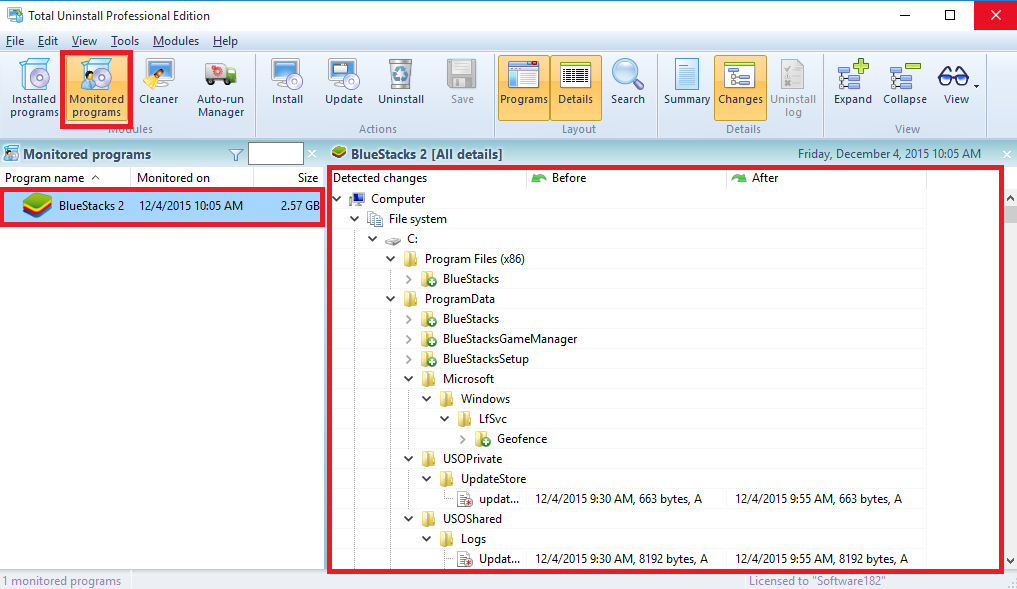Collapse the USOShared folder

point(409,519)
